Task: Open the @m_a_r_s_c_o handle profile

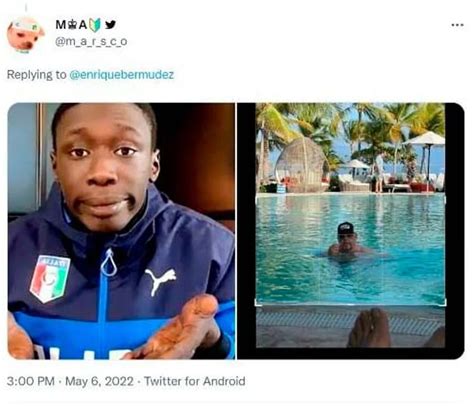Action: pos(91,42)
